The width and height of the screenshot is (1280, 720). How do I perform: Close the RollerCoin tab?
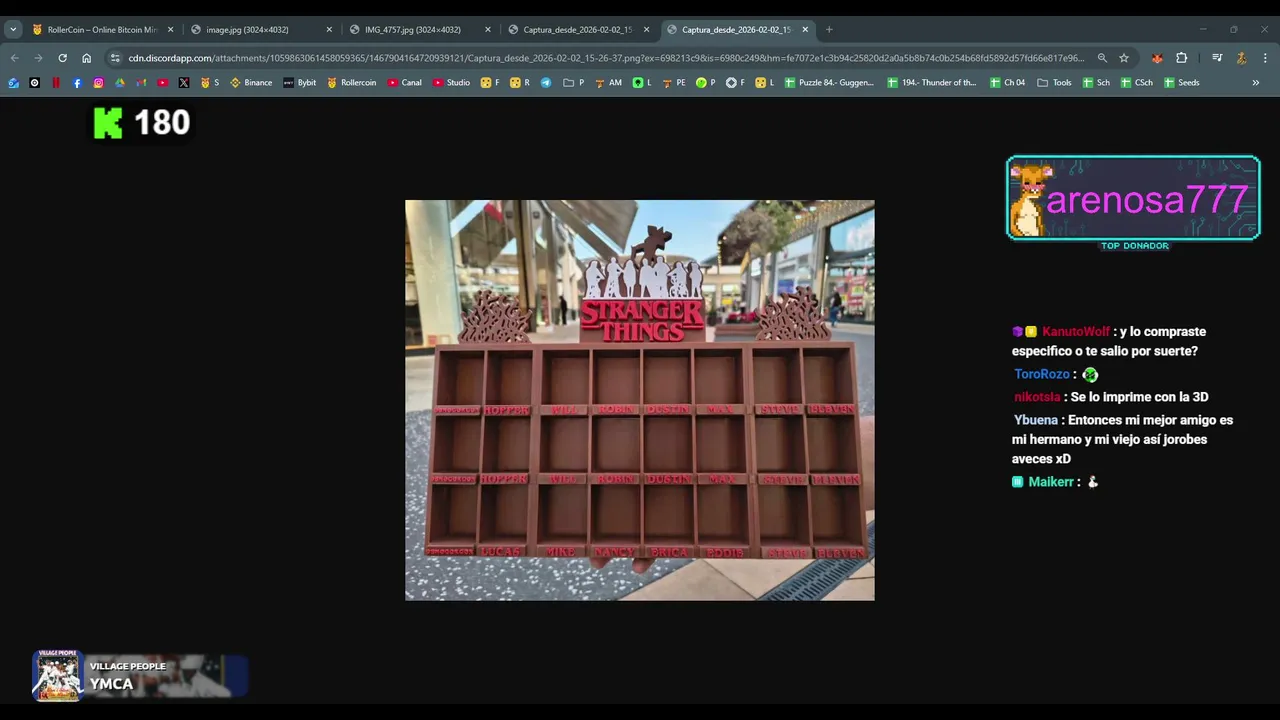[x=170, y=30]
